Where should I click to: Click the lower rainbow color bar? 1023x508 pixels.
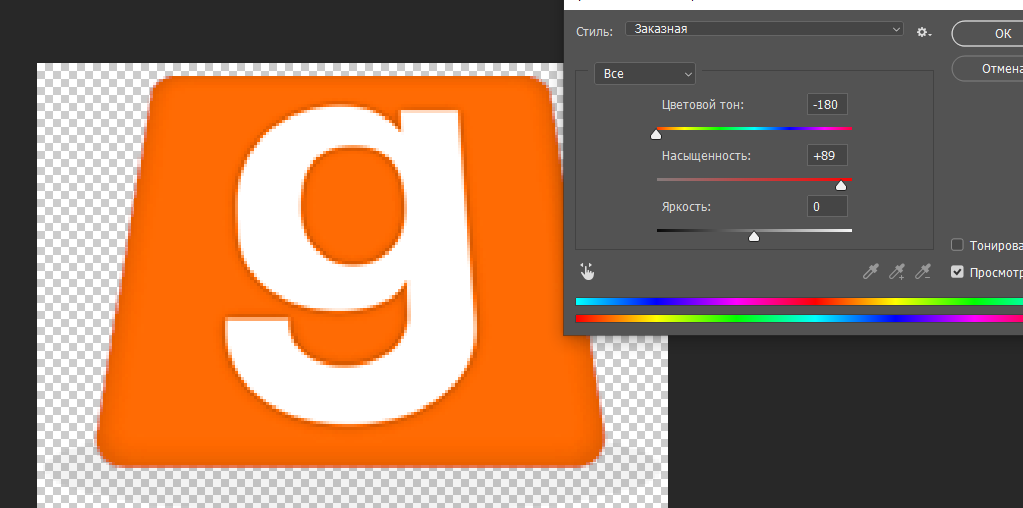click(x=799, y=318)
